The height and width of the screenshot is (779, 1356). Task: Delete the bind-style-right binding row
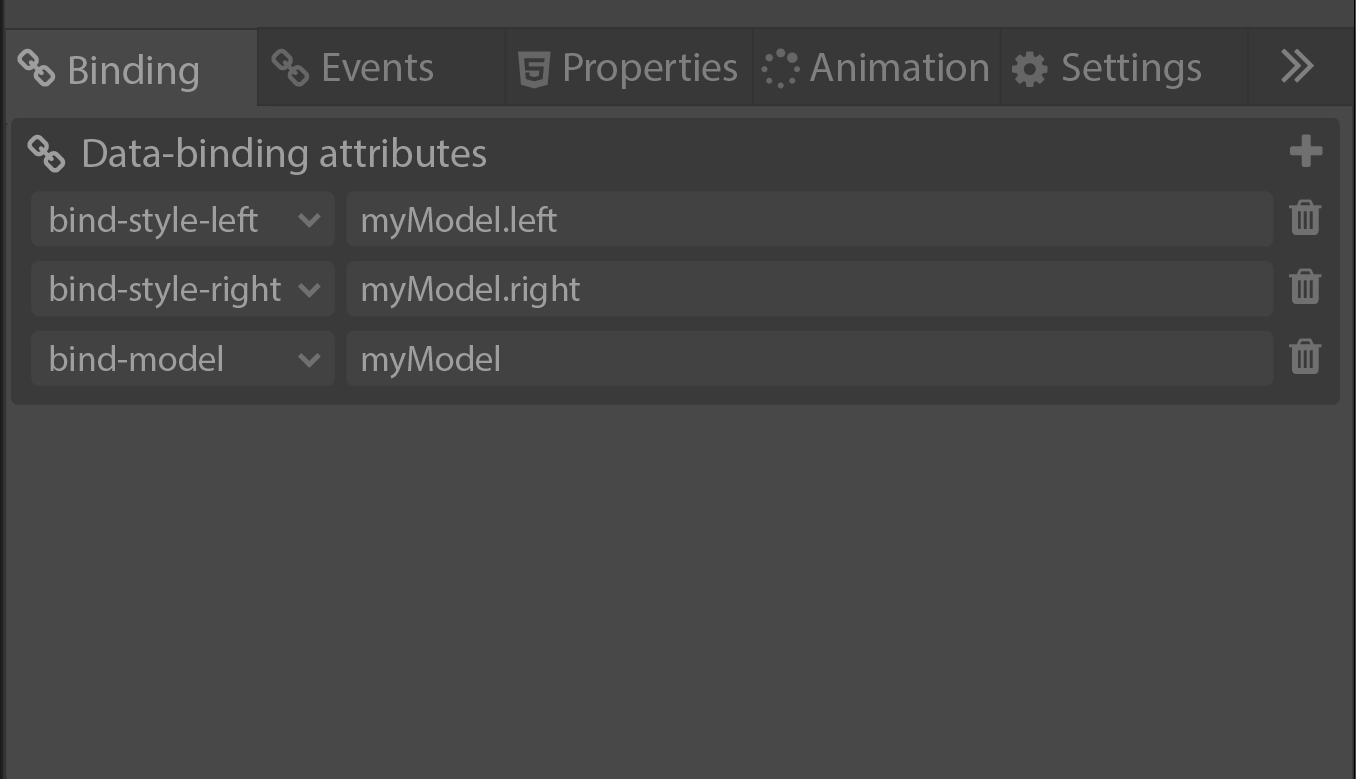click(x=1305, y=288)
